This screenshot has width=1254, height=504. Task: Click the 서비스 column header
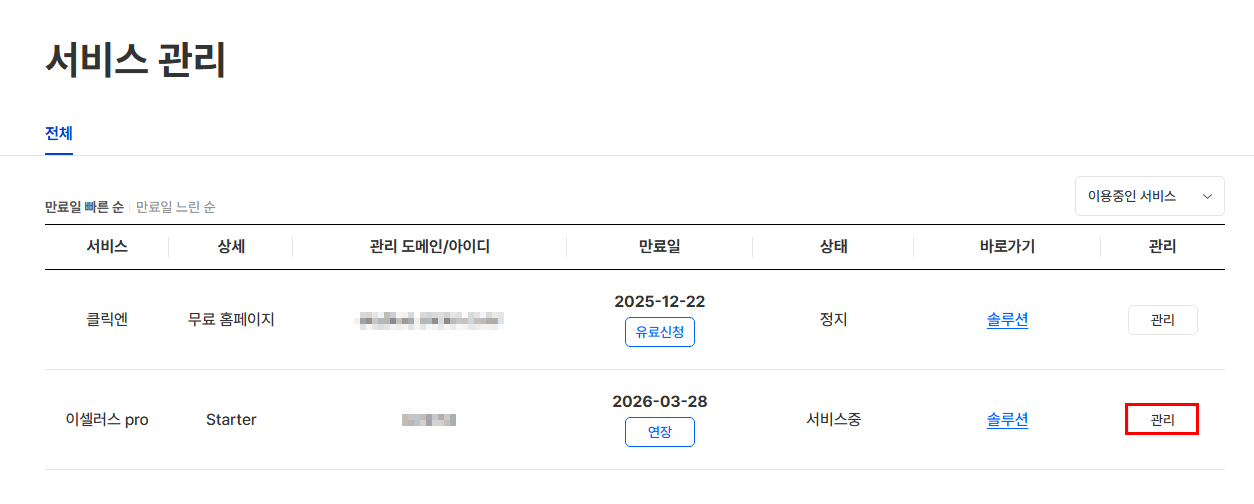coord(107,247)
